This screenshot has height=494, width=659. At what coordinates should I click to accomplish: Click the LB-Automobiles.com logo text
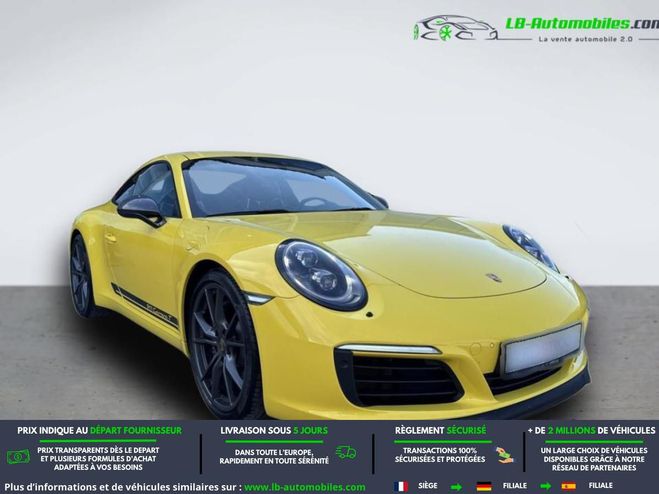(582, 24)
